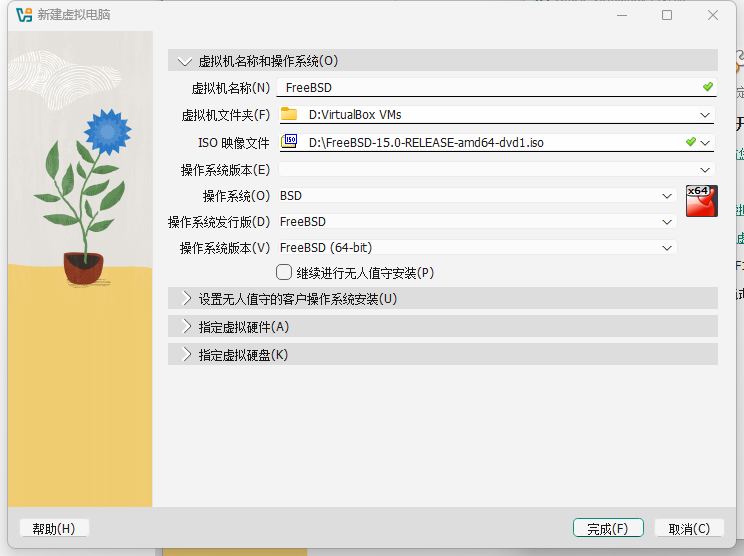Click the 取消(C) button
This screenshot has width=744, height=556.
point(689,528)
